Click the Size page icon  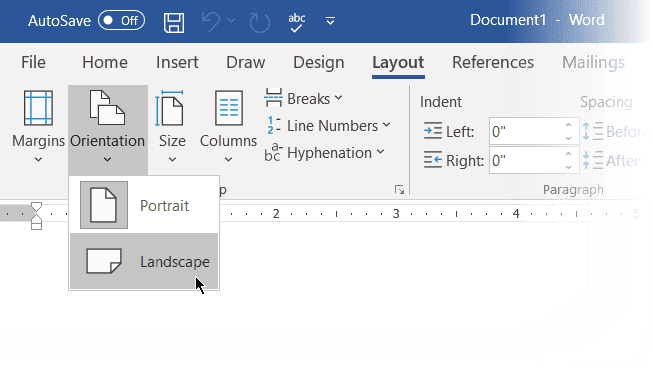tap(170, 108)
